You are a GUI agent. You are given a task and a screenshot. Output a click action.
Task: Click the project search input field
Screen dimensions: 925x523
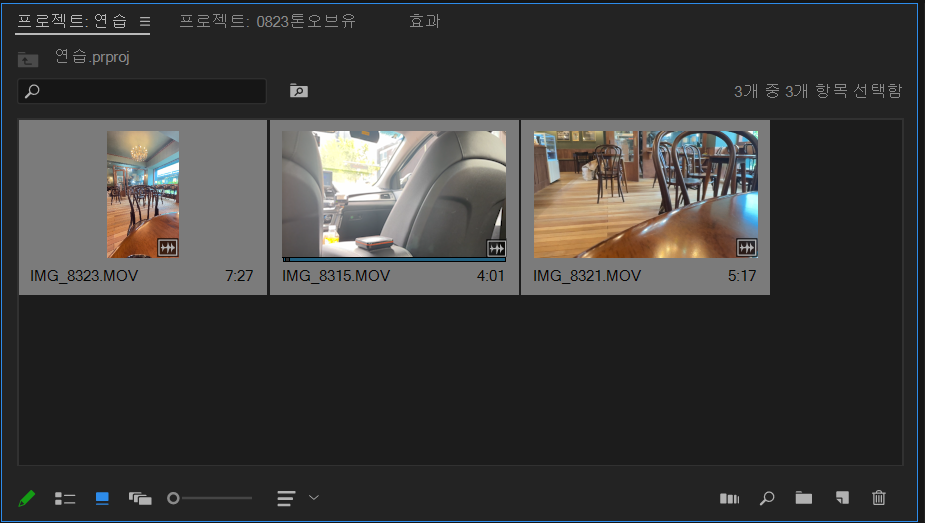click(142, 91)
